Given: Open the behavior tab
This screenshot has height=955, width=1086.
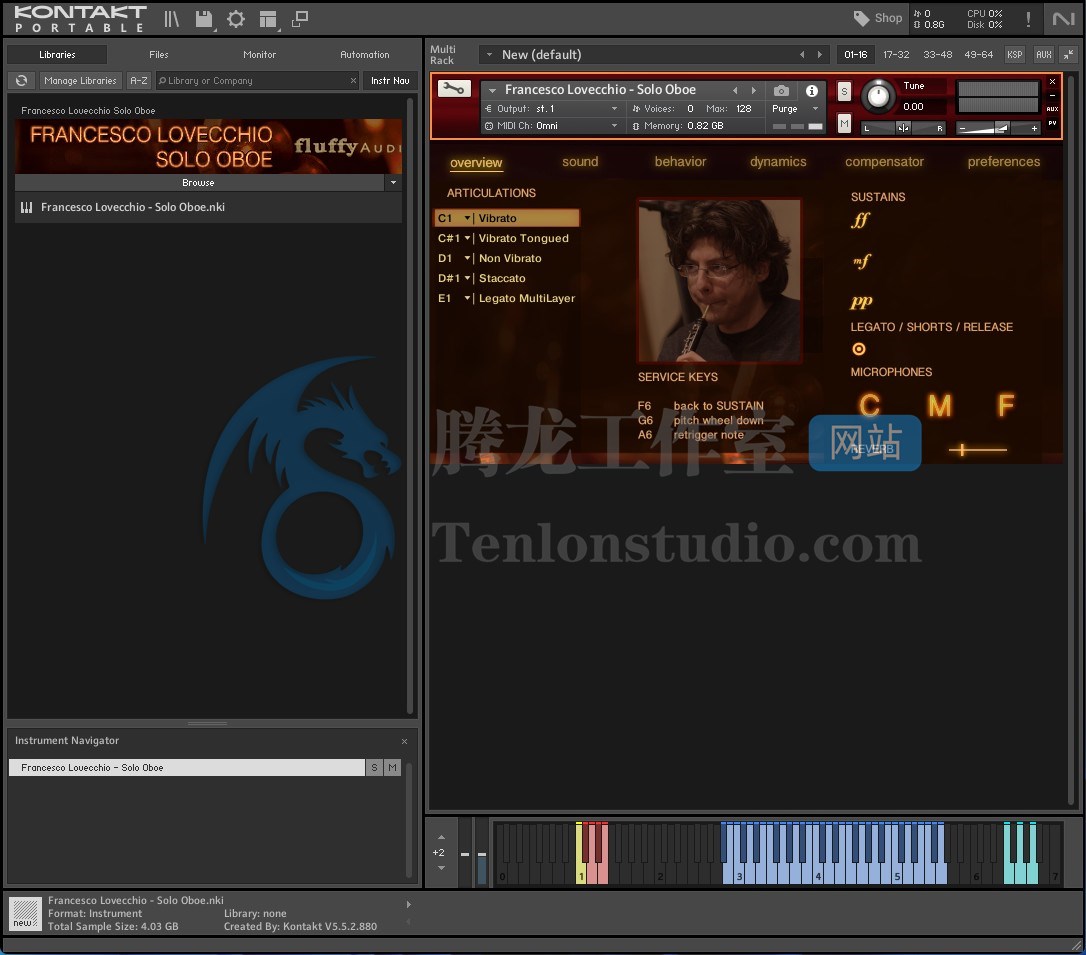Looking at the screenshot, I should click(x=680, y=161).
